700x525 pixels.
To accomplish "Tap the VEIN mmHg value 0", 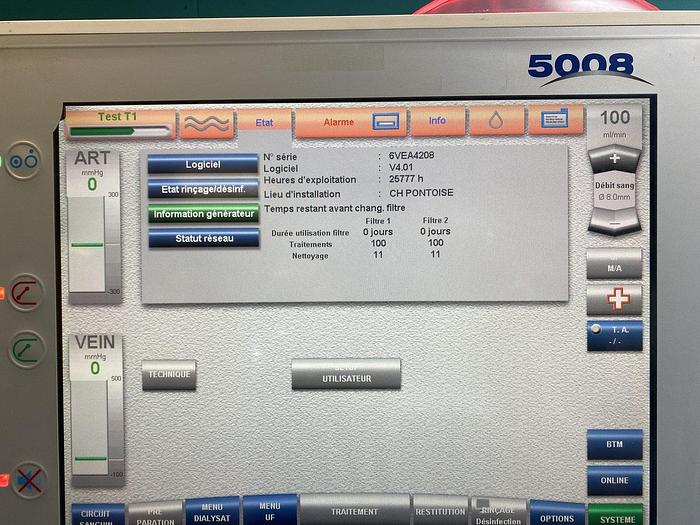I will [95, 368].
